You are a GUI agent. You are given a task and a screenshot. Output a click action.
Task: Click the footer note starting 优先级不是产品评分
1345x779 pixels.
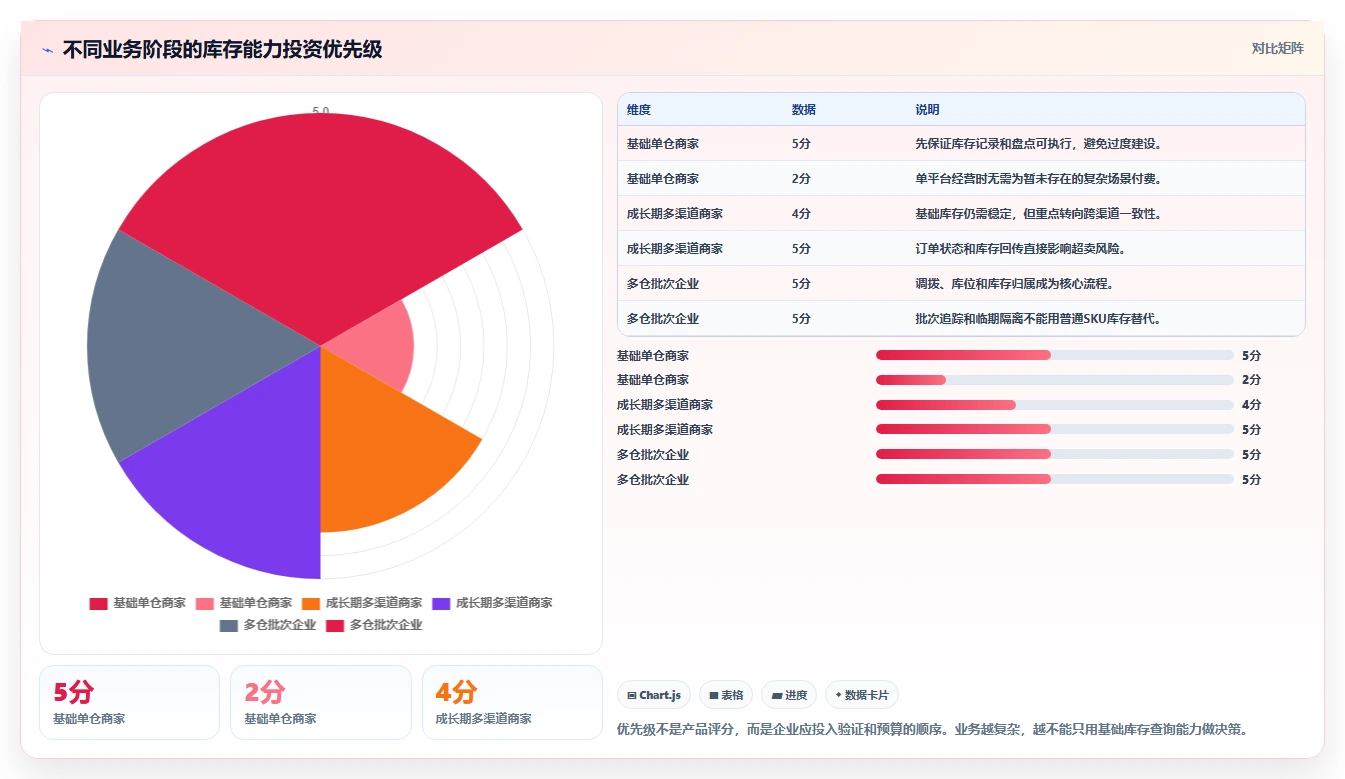932,729
